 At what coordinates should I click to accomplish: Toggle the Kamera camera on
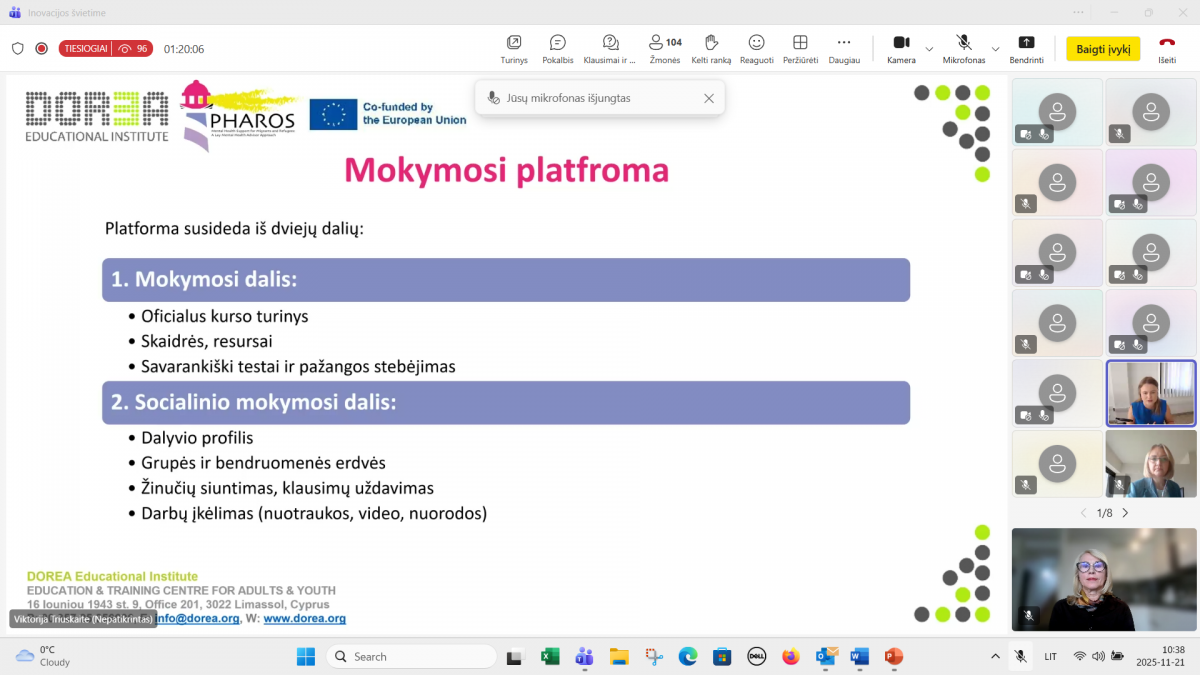tap(900, 48)
